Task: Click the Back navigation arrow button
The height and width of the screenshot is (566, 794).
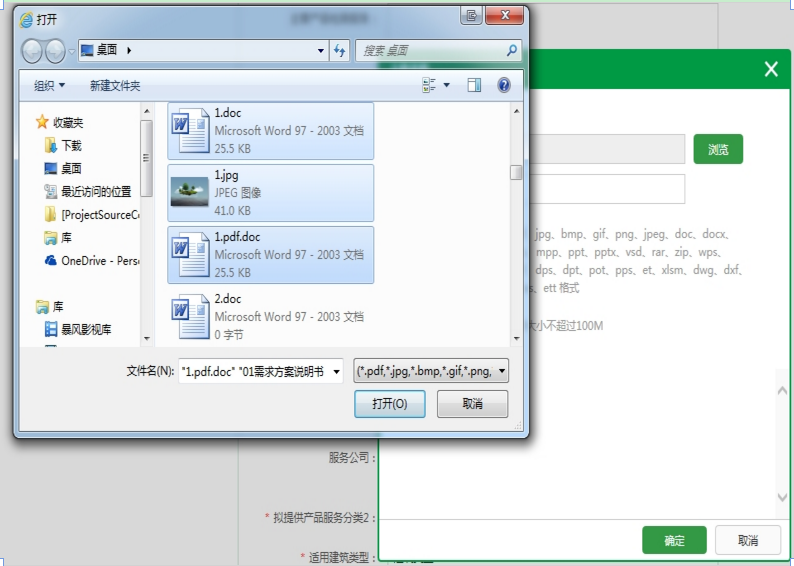Action: coord(32,51)
